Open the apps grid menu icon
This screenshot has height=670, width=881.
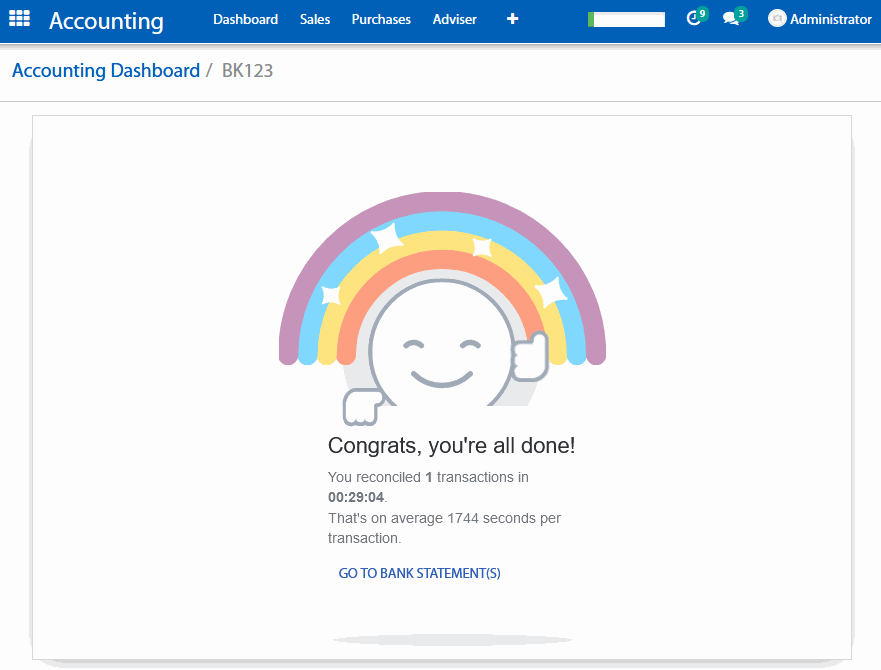(x=19, y=19)
